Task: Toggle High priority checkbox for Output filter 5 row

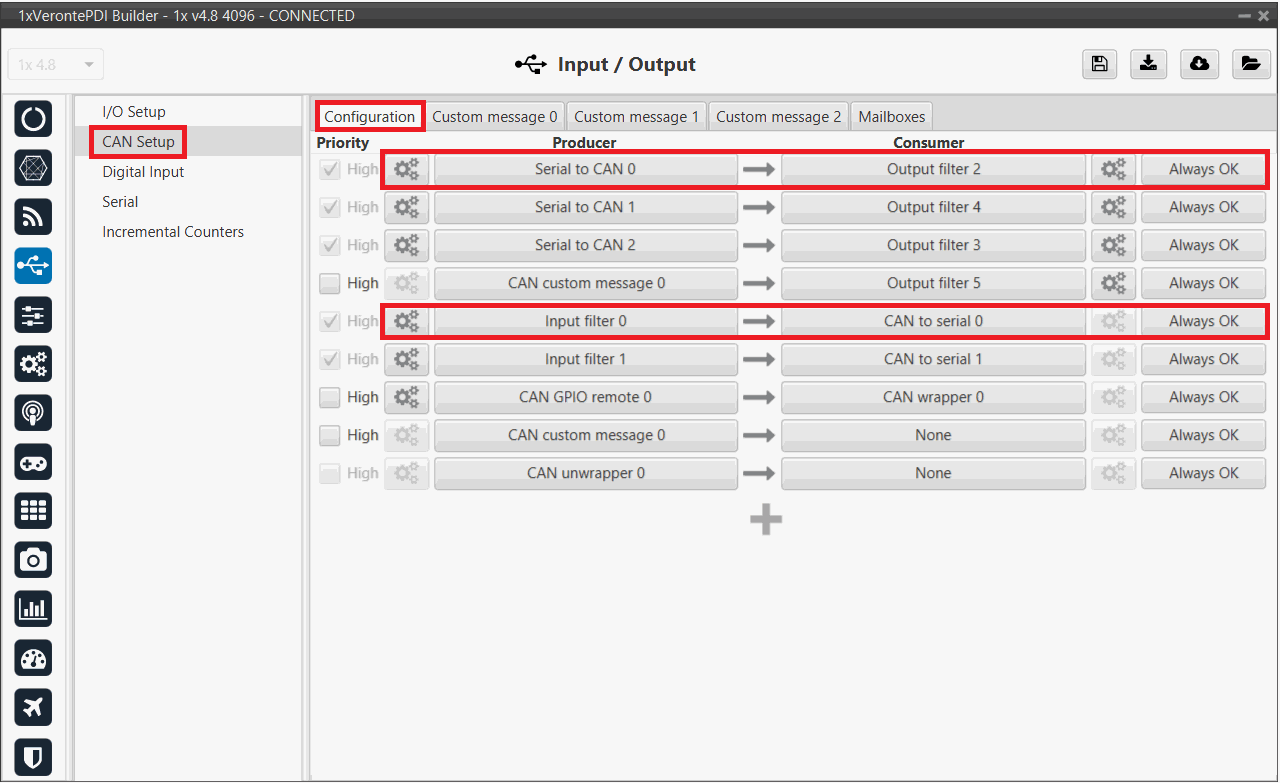Action: (330, 283)
